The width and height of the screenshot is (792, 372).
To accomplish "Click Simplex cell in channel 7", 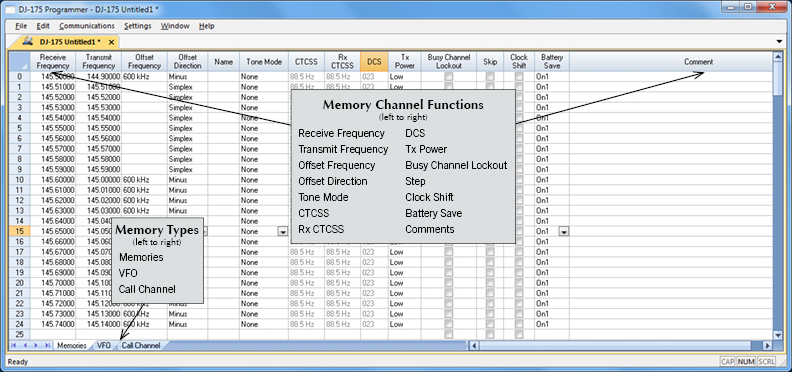I will 187,149.
